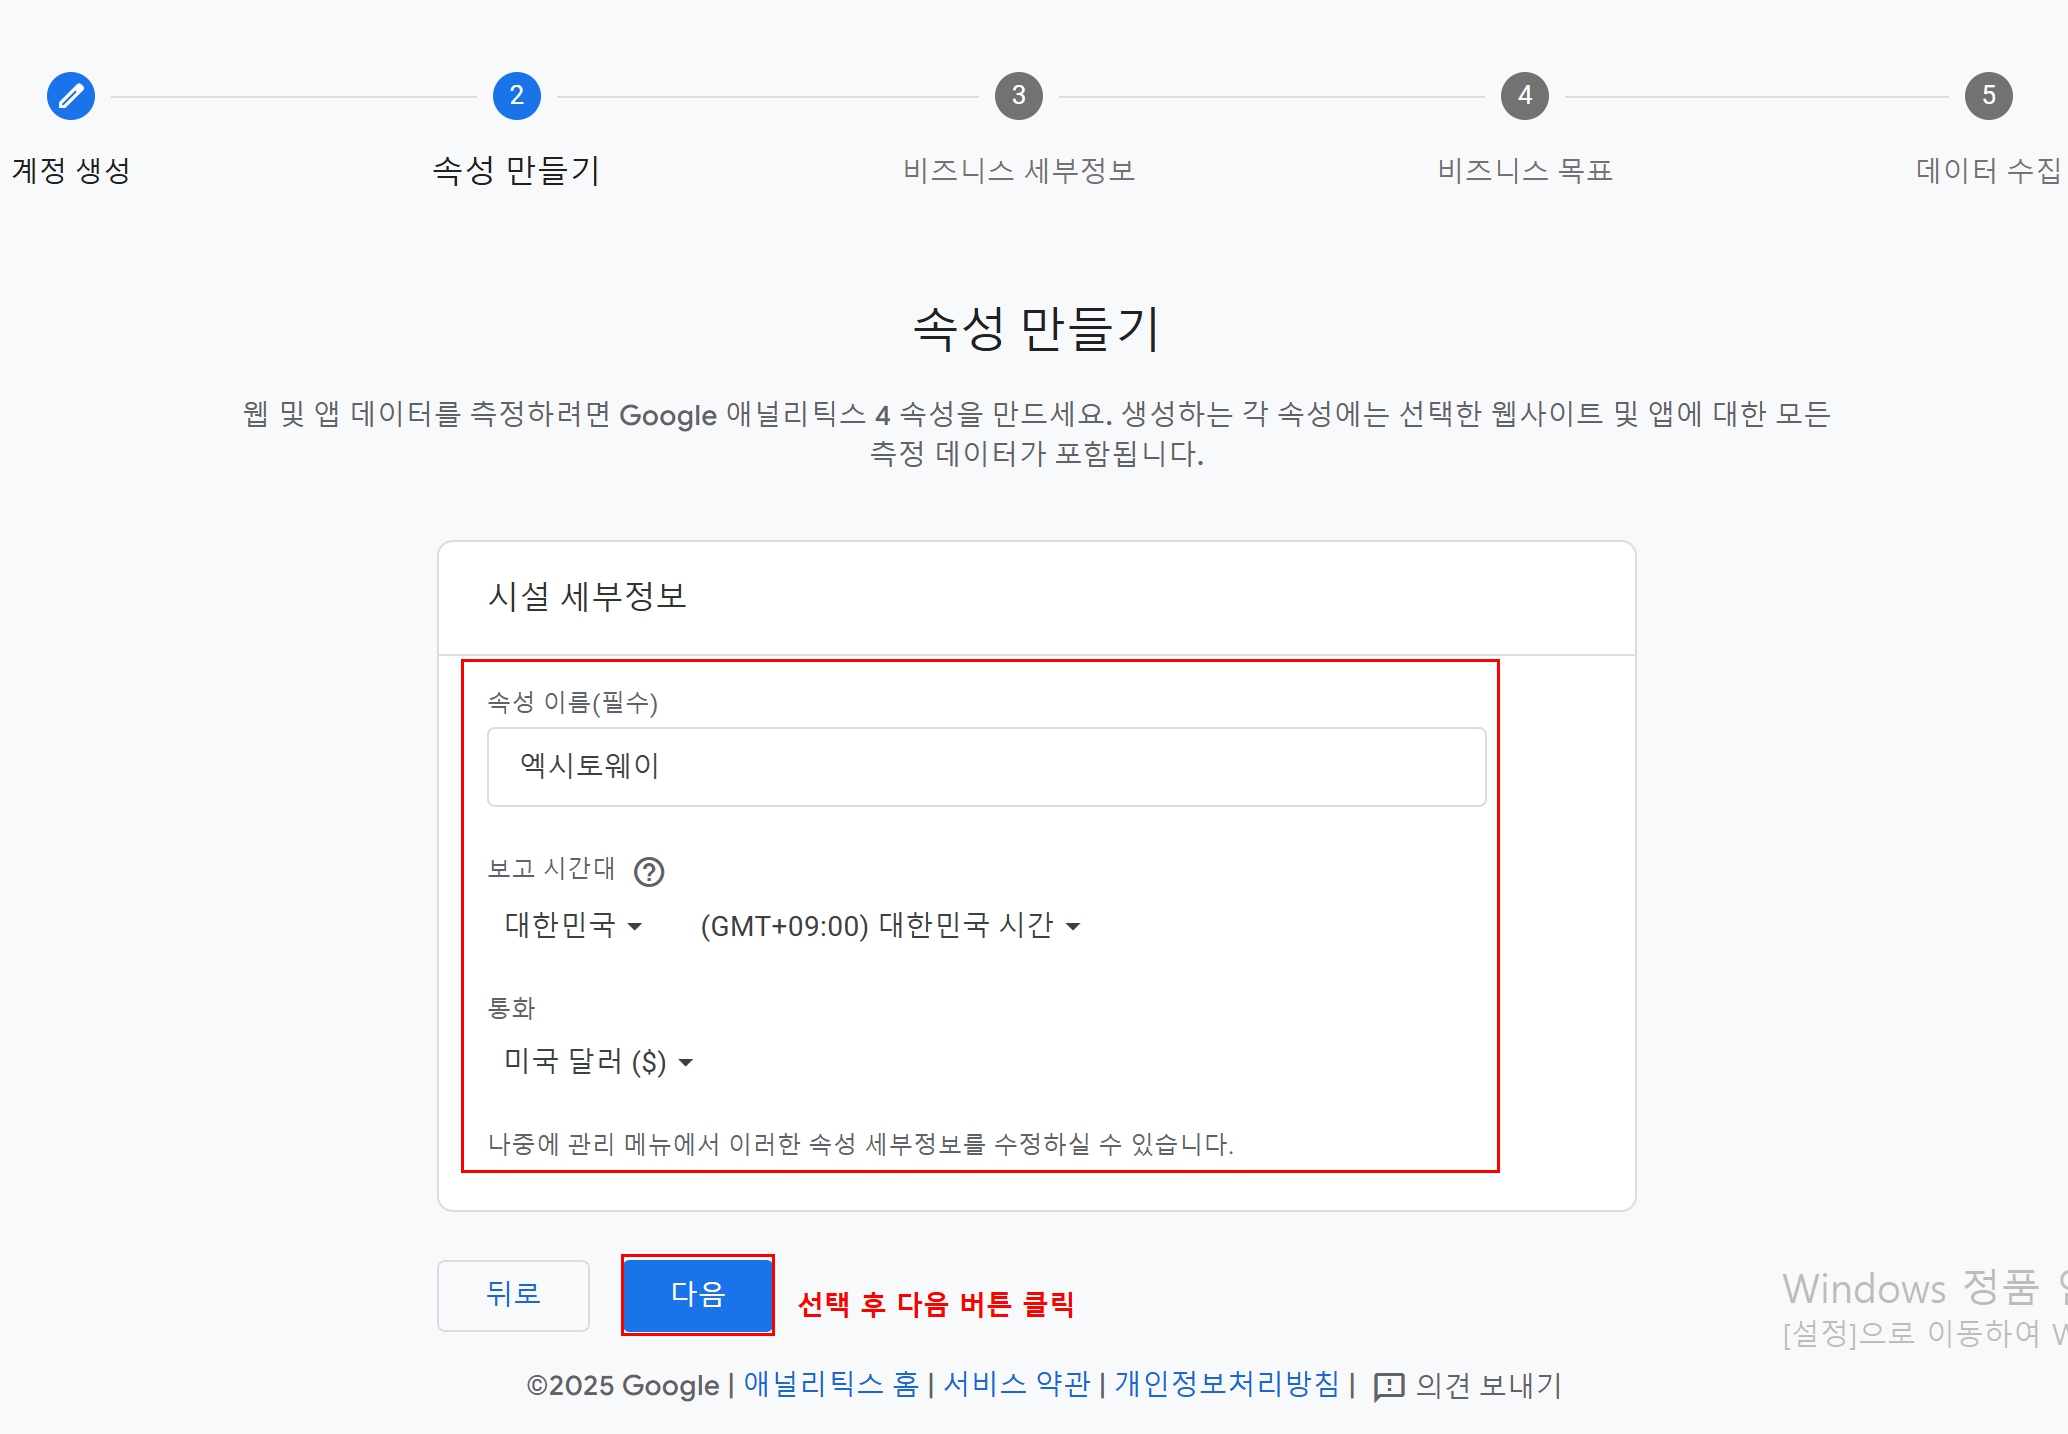Click the 속성 이름 input containing 엑시토웨이
This screenshot has height=1434, width=2068.
tap(986, 766)
